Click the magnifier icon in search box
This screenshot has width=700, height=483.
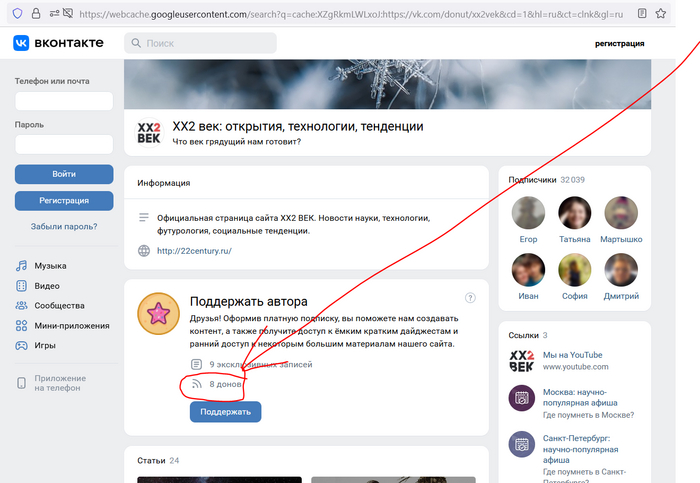136,43
